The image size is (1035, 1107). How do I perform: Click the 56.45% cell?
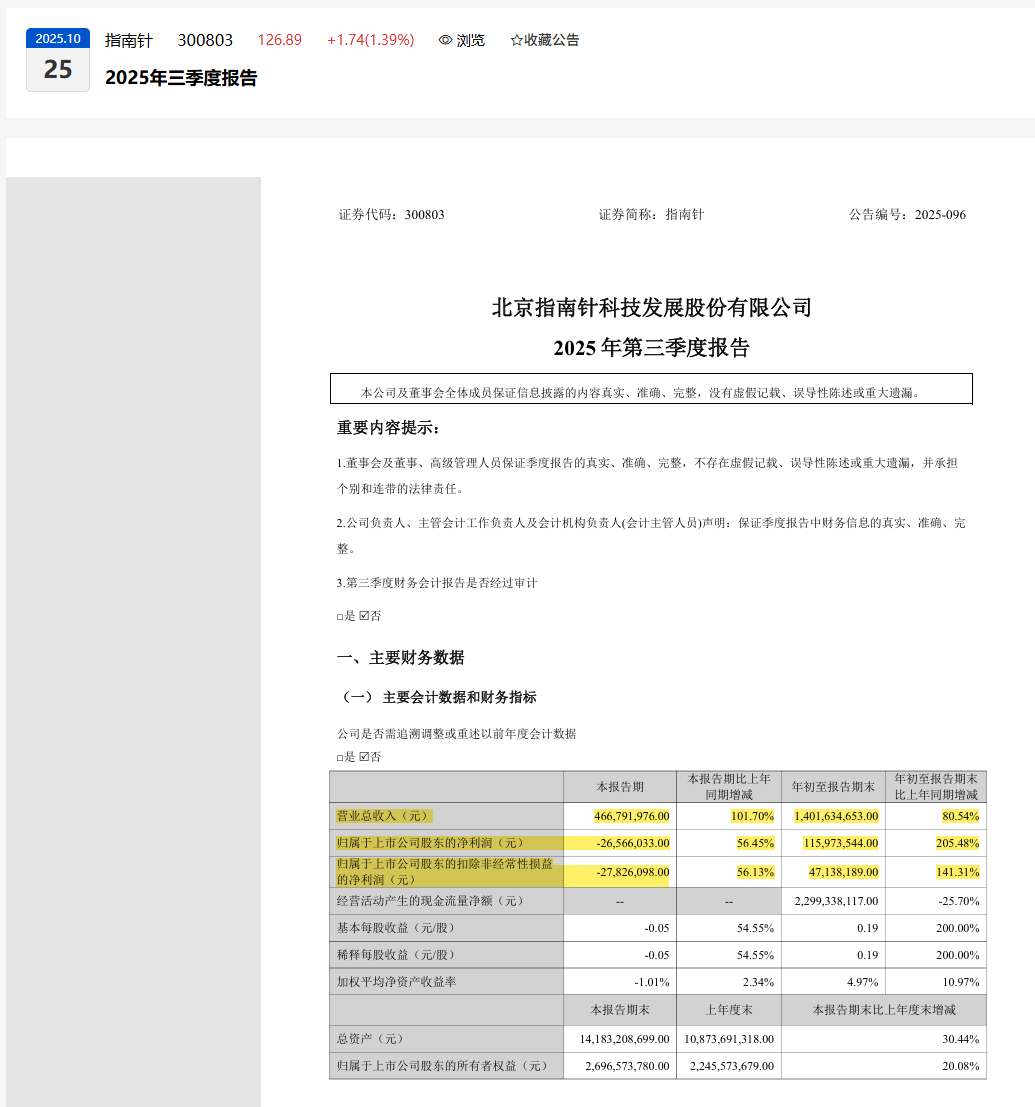[x=755, y=843]
